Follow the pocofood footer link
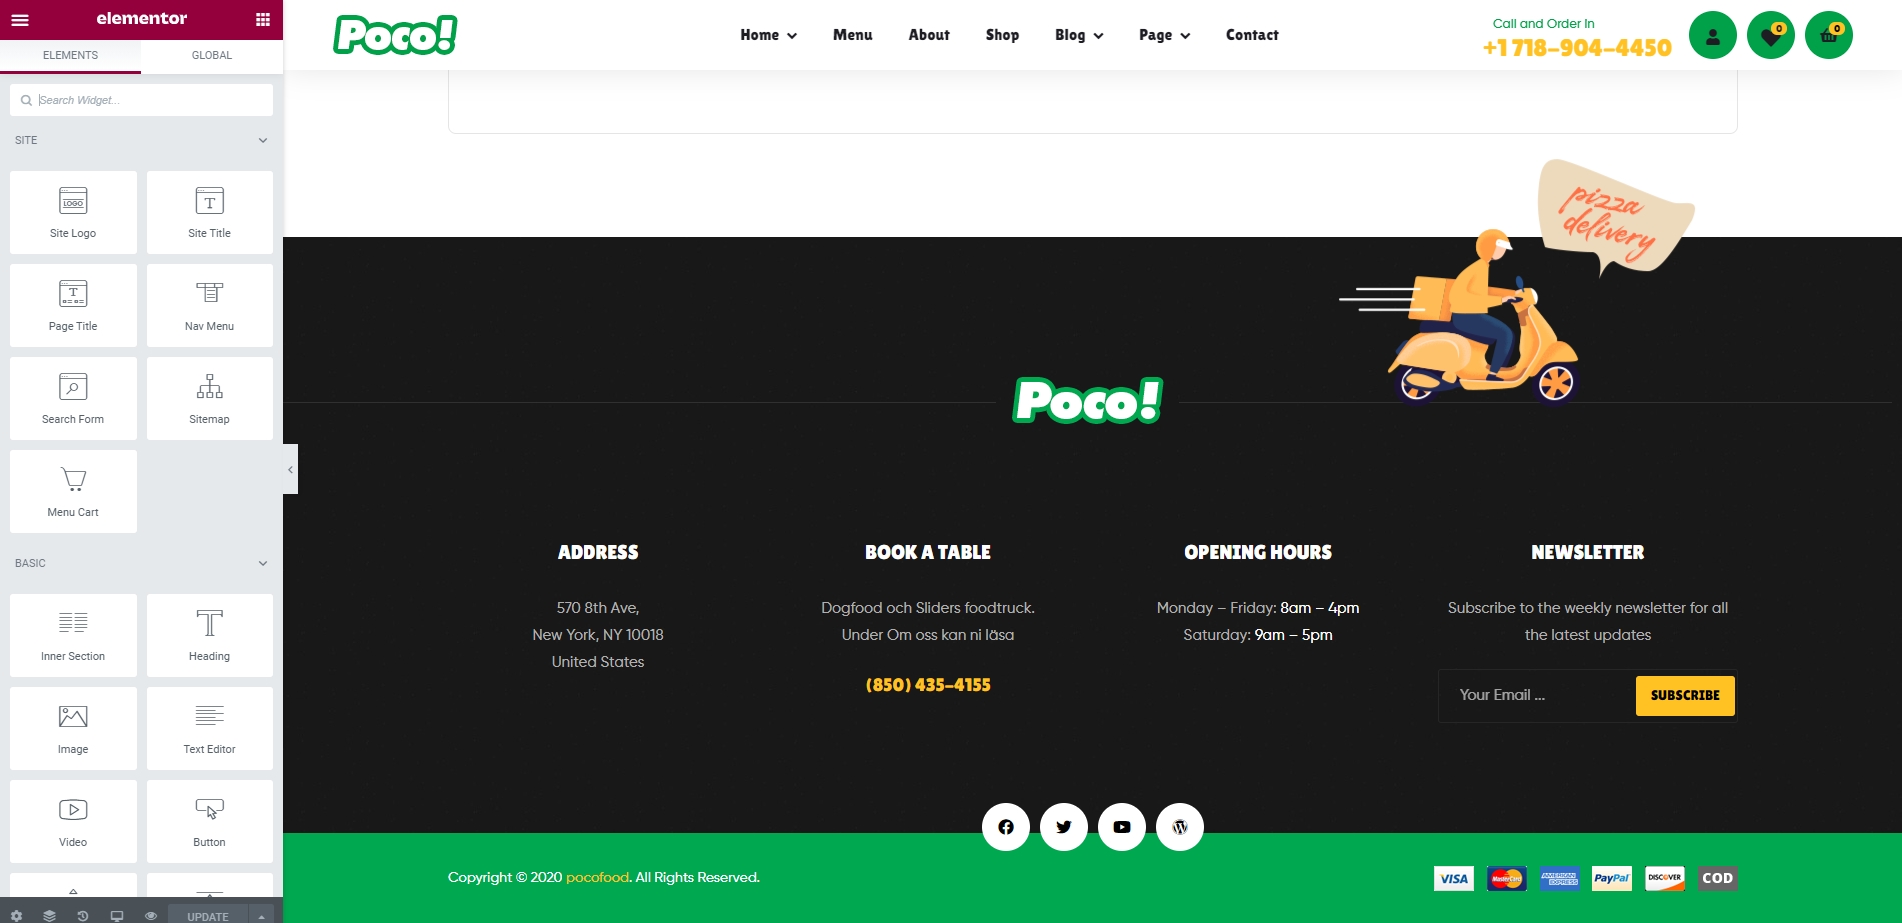 tap(597, 877)
